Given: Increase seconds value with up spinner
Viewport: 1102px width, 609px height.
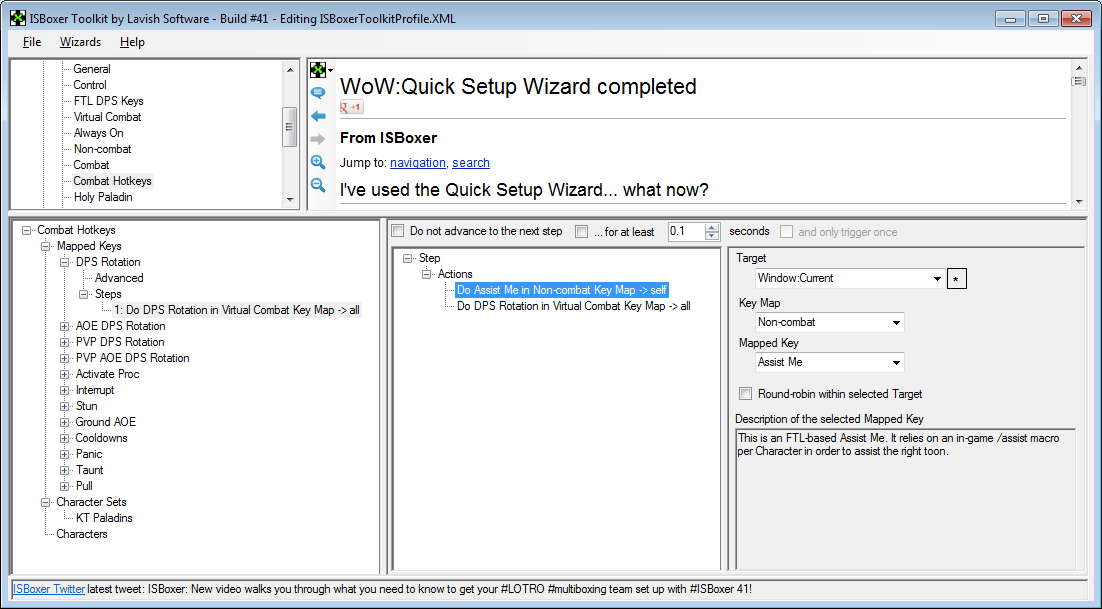Looking at the screenshot, I should click(712, 228).
